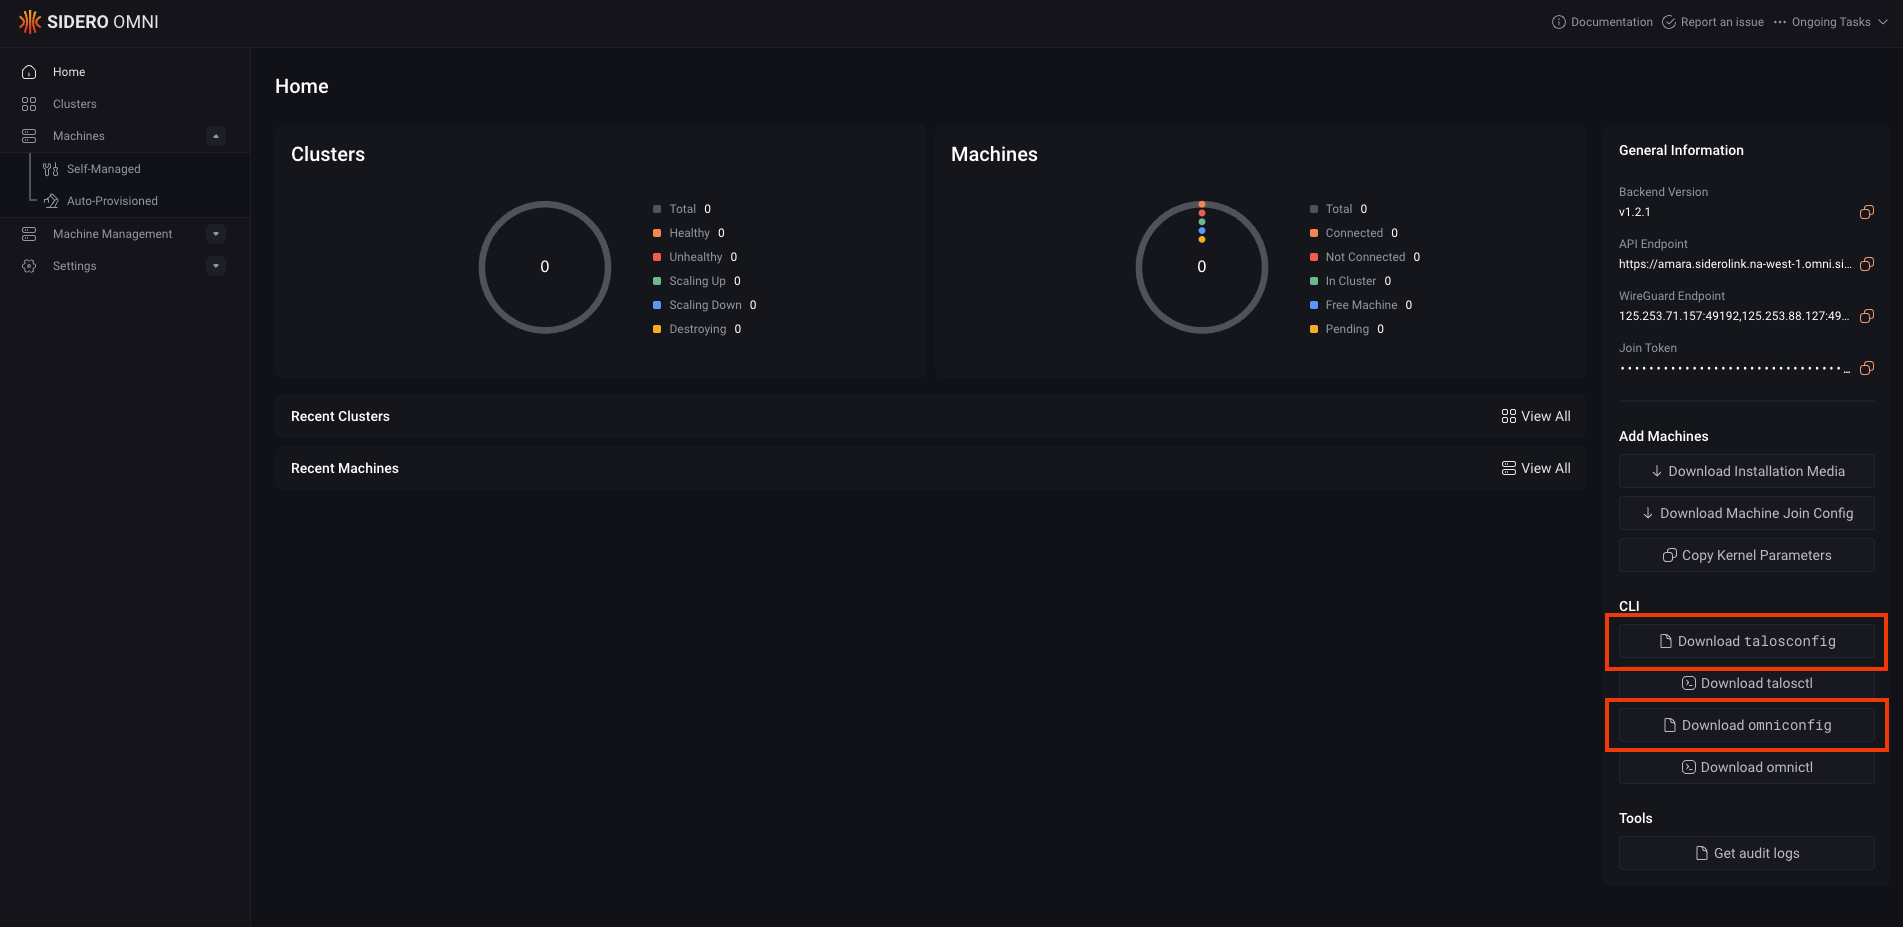Collapse the Machines sidebar section
This screenshot has height=927, width=1903.
(x=215, y=135)
